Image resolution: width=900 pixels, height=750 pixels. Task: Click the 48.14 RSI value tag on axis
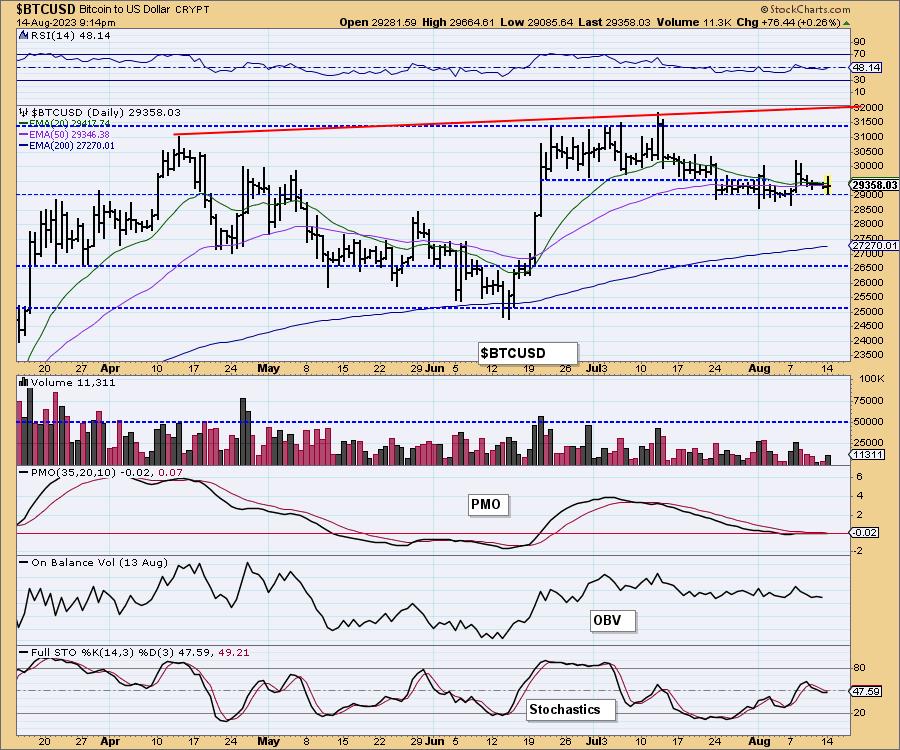867,68
